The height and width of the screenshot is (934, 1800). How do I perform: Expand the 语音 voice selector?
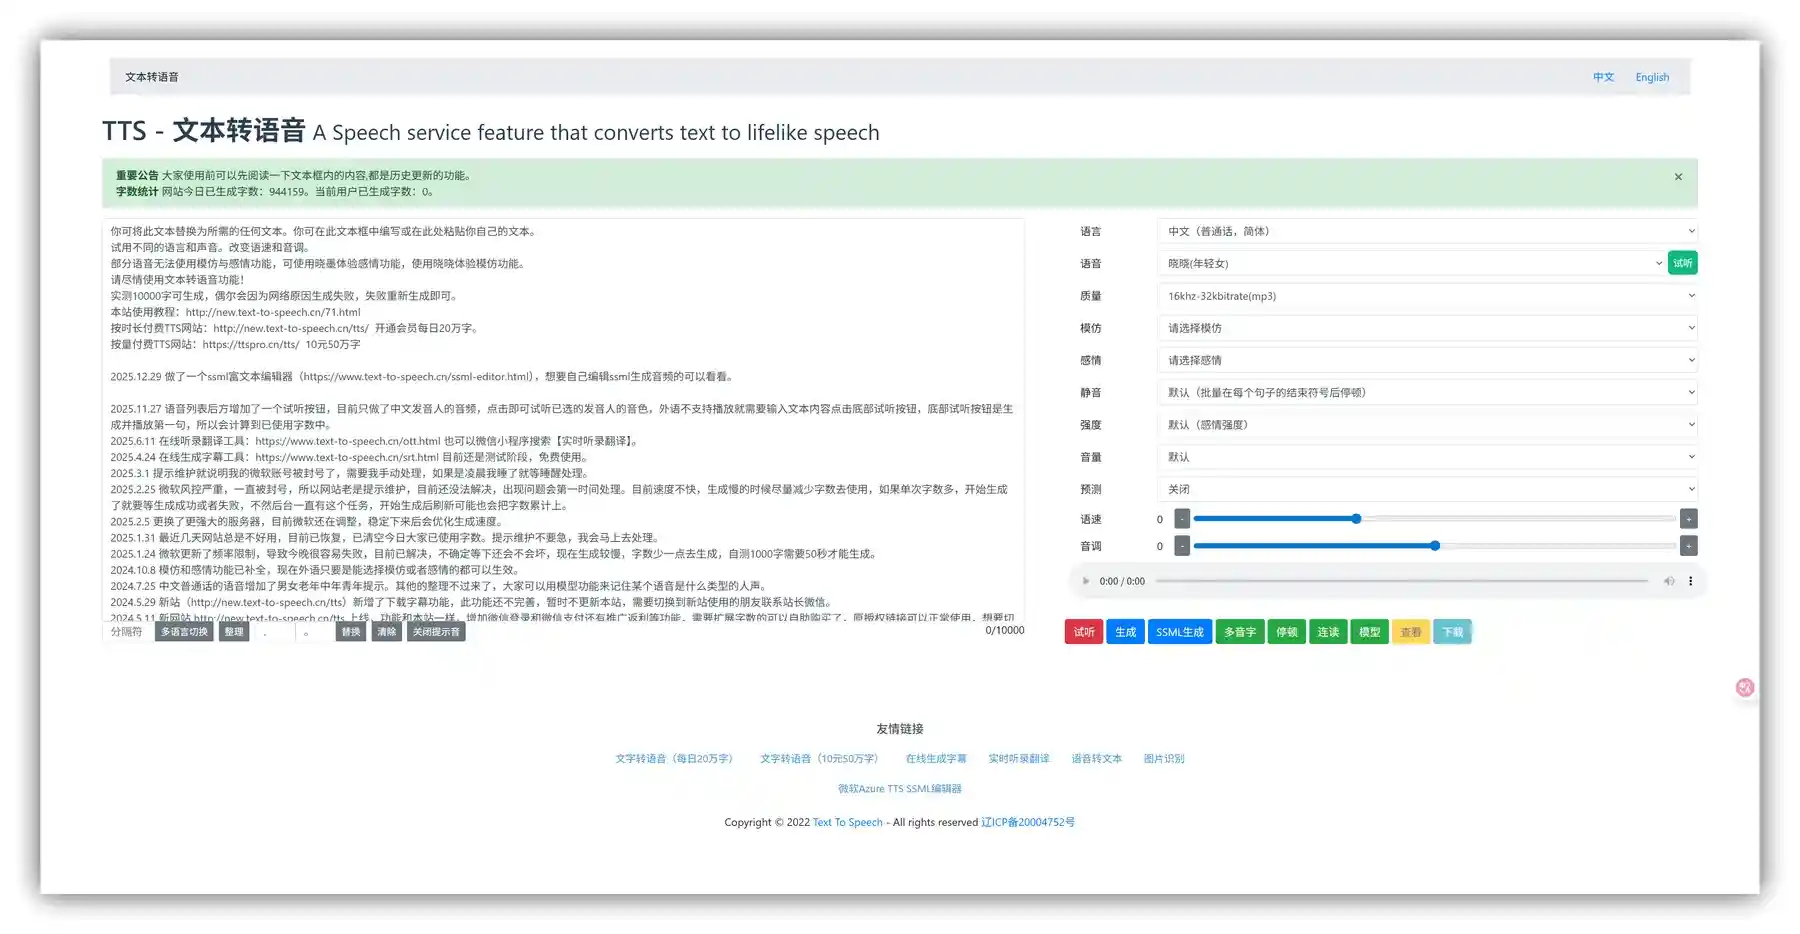(x=1410, y=264)
